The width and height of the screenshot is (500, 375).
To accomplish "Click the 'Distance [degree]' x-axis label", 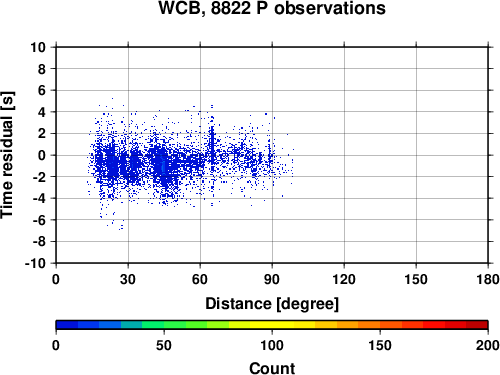I will click(x=272, y=304).
